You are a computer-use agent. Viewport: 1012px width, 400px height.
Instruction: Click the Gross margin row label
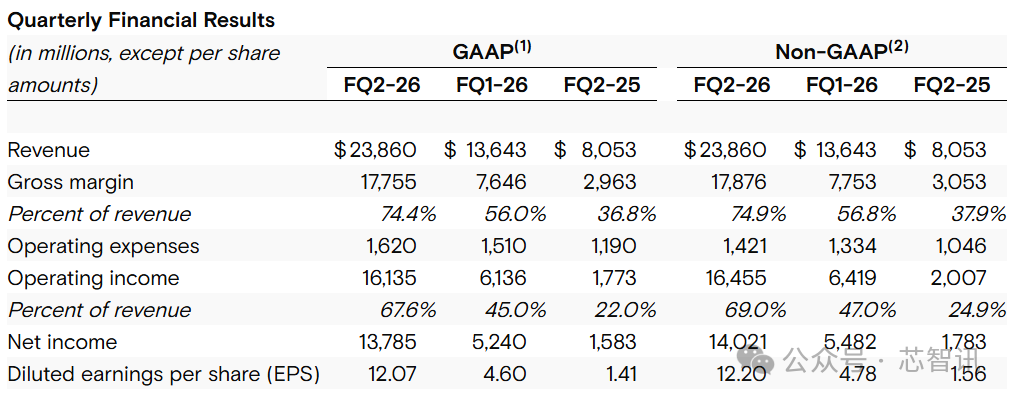point(70,182)
